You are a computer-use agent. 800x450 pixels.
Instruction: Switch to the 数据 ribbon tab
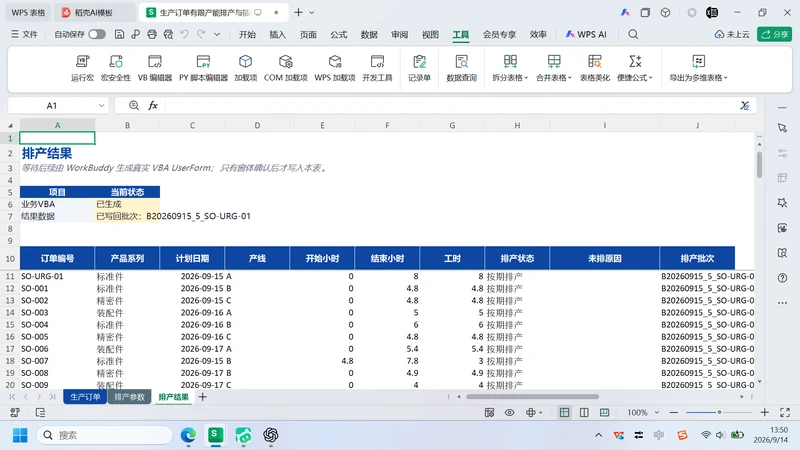[369, 34]
